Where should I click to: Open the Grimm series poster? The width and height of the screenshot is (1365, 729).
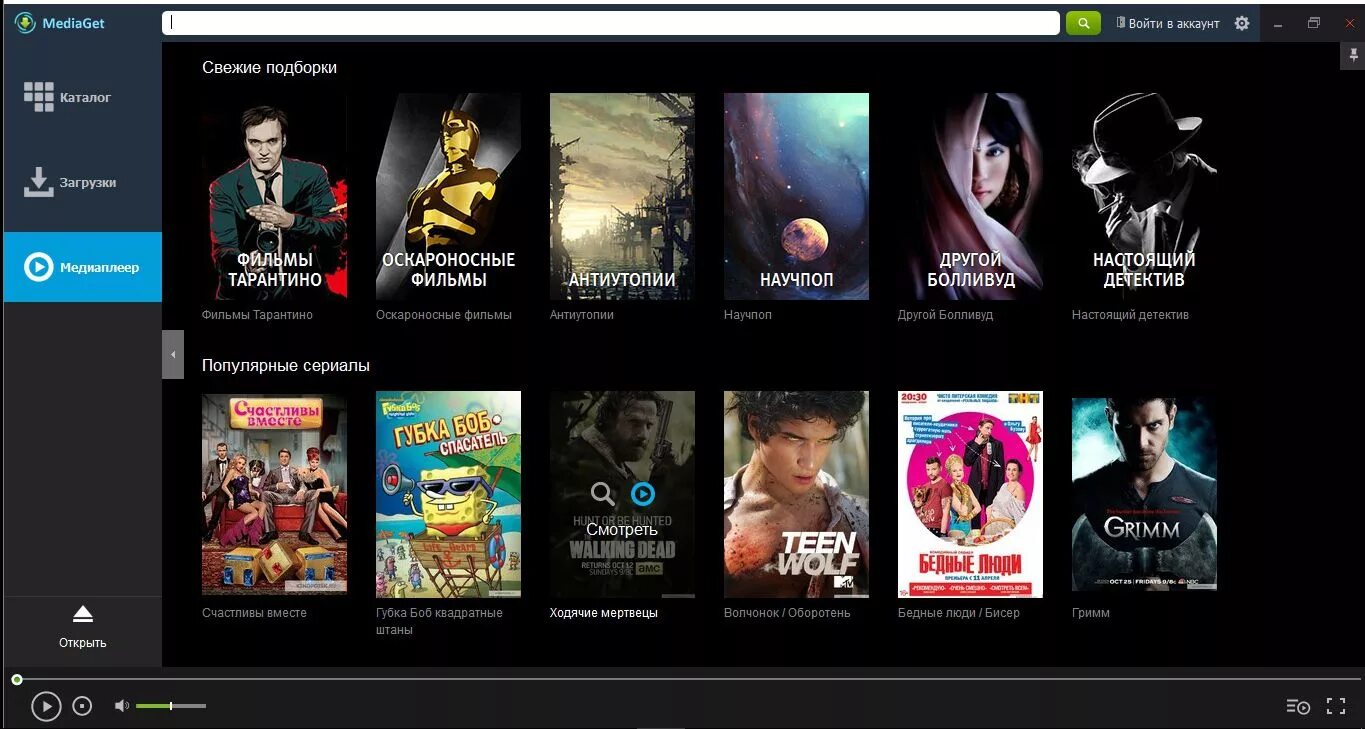(x=1144, y=494)
